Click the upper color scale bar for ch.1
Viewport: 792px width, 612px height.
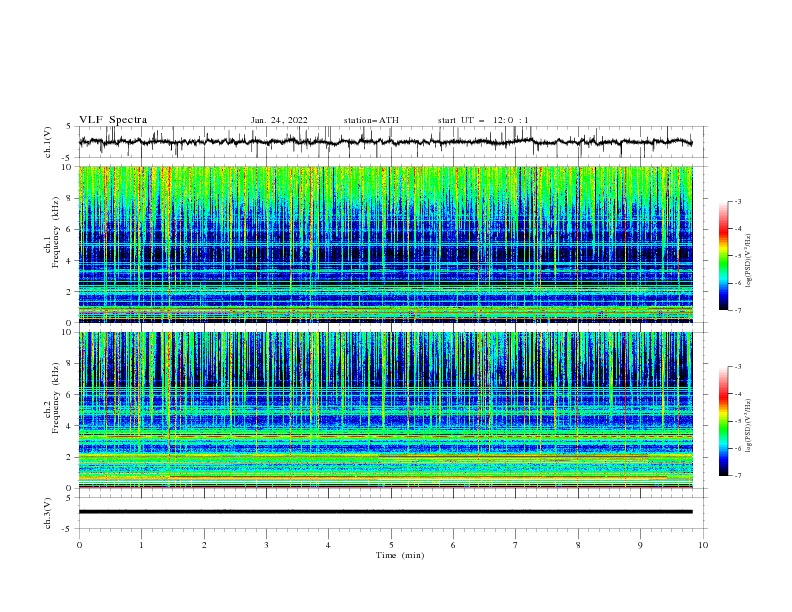tap(723, 256)
